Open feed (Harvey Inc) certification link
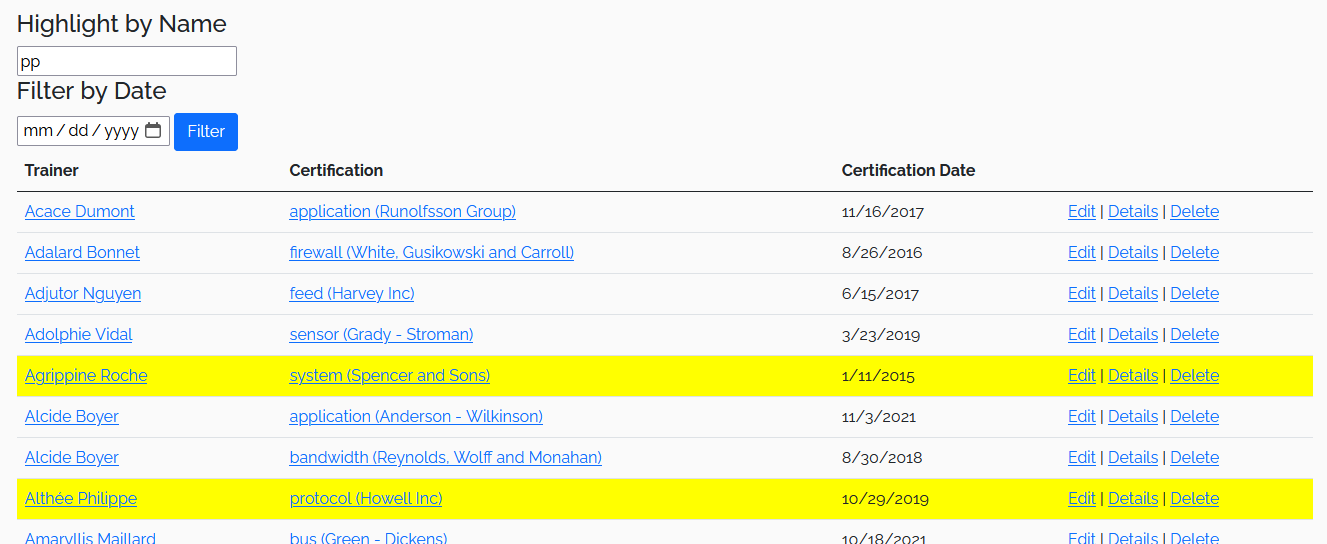The width and height of the screenshot is (1327, 544). 352,294
